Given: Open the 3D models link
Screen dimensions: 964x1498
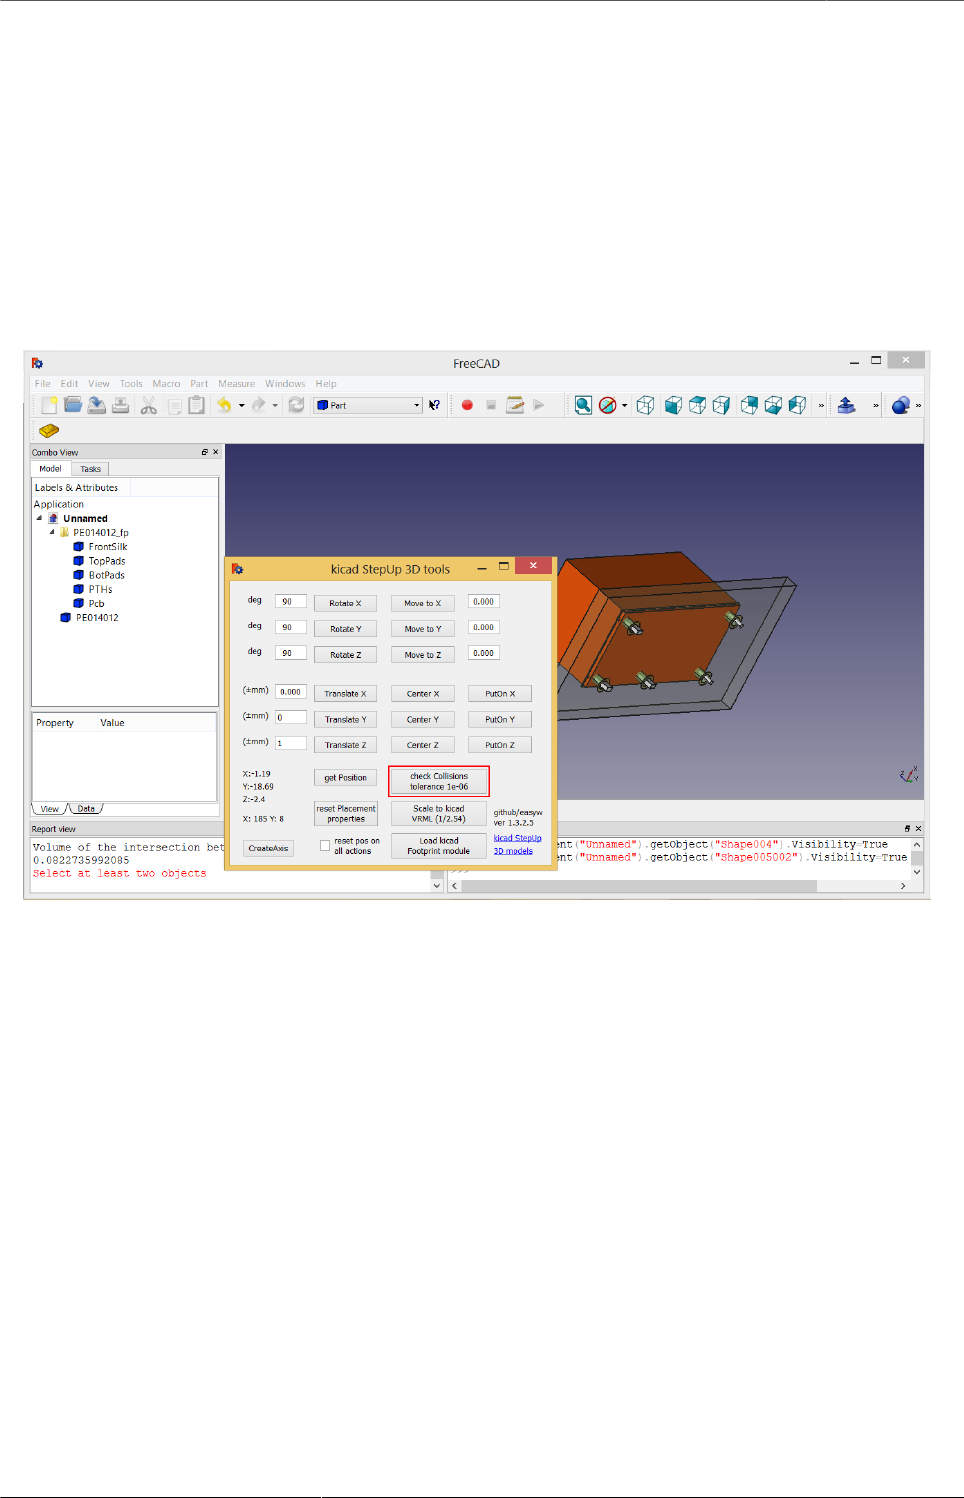Looking at the screenshot, I should point(513,851).
